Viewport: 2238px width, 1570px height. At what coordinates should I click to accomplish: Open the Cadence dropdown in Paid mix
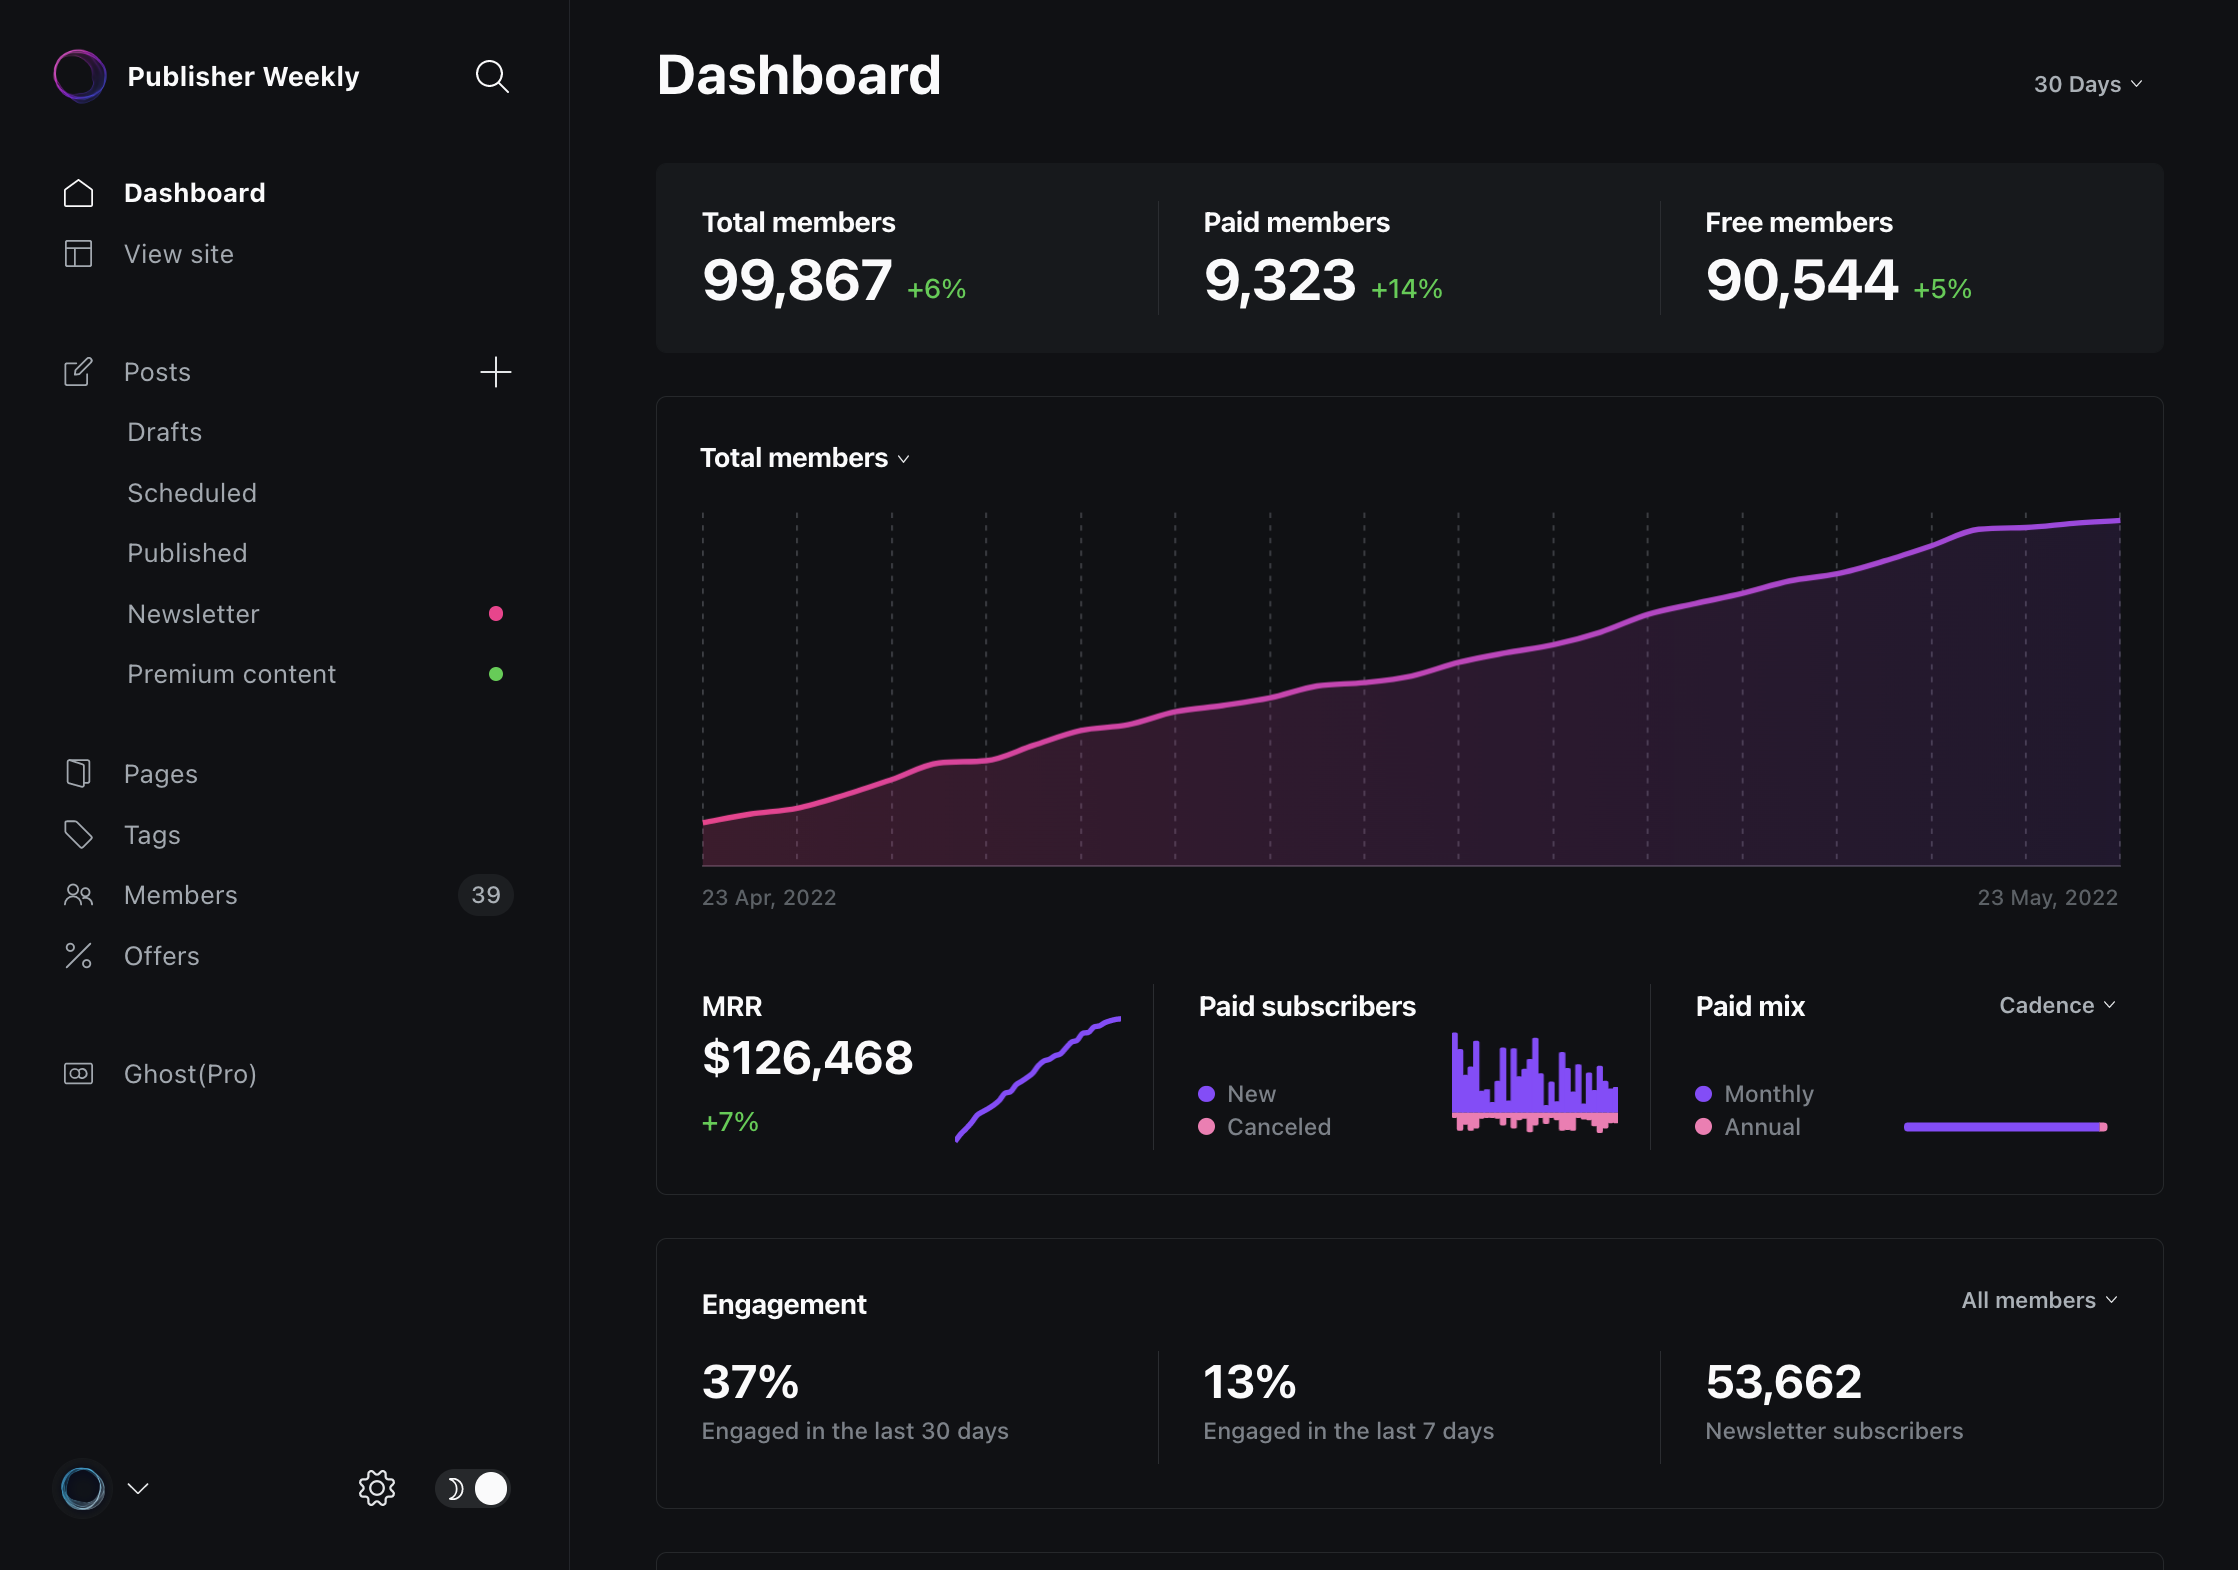pyautogui.click(x=2058, y=1005)
